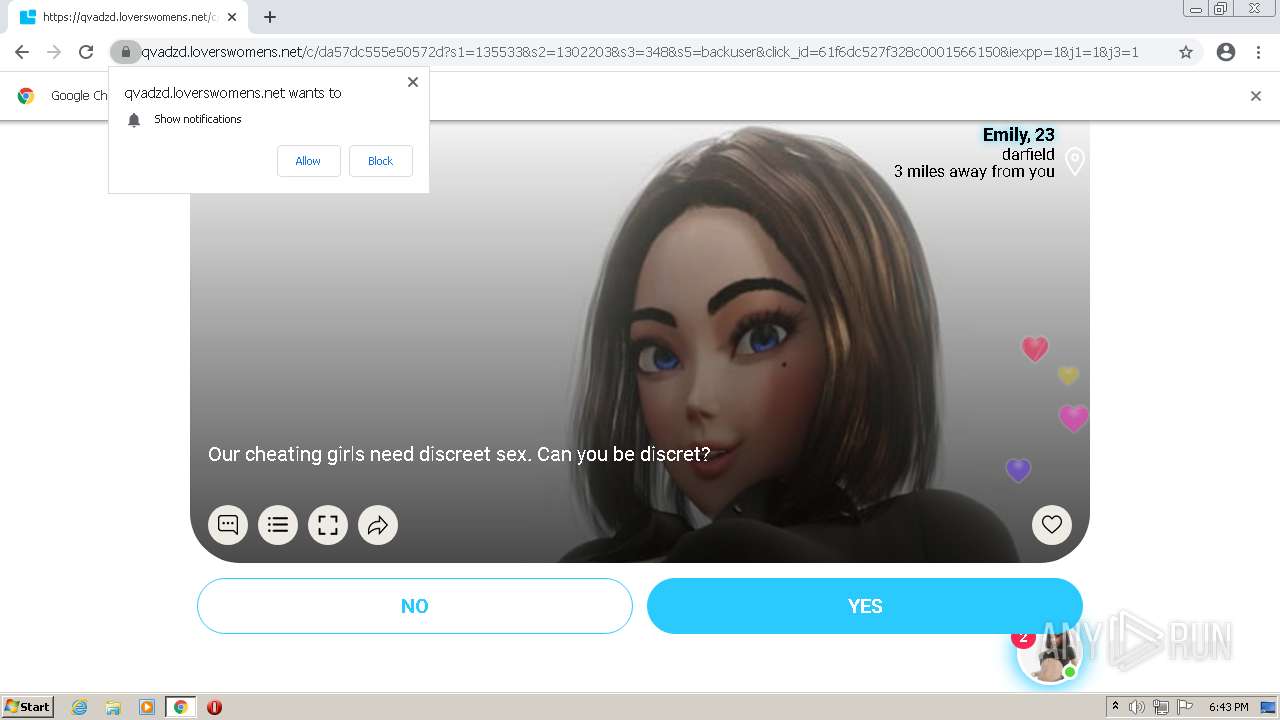This screenshot has width=1280, height=720.
Task: Allow notifications in the permission popup
Action: coord(308,161)
